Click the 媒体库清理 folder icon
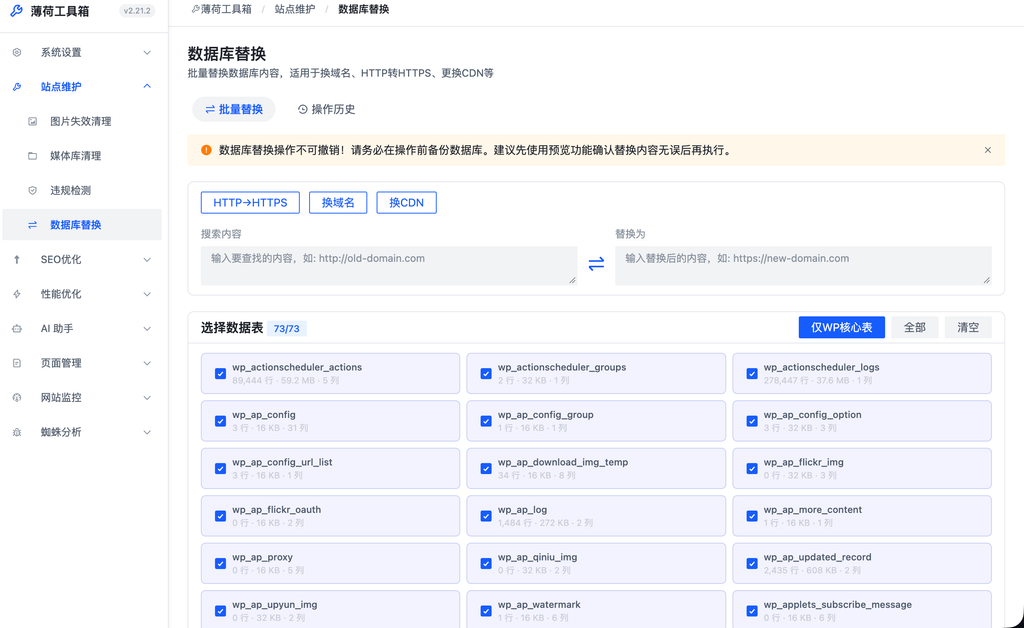Screen dimensions: 1024x628 pyautogui.click(x=33, y=156)
